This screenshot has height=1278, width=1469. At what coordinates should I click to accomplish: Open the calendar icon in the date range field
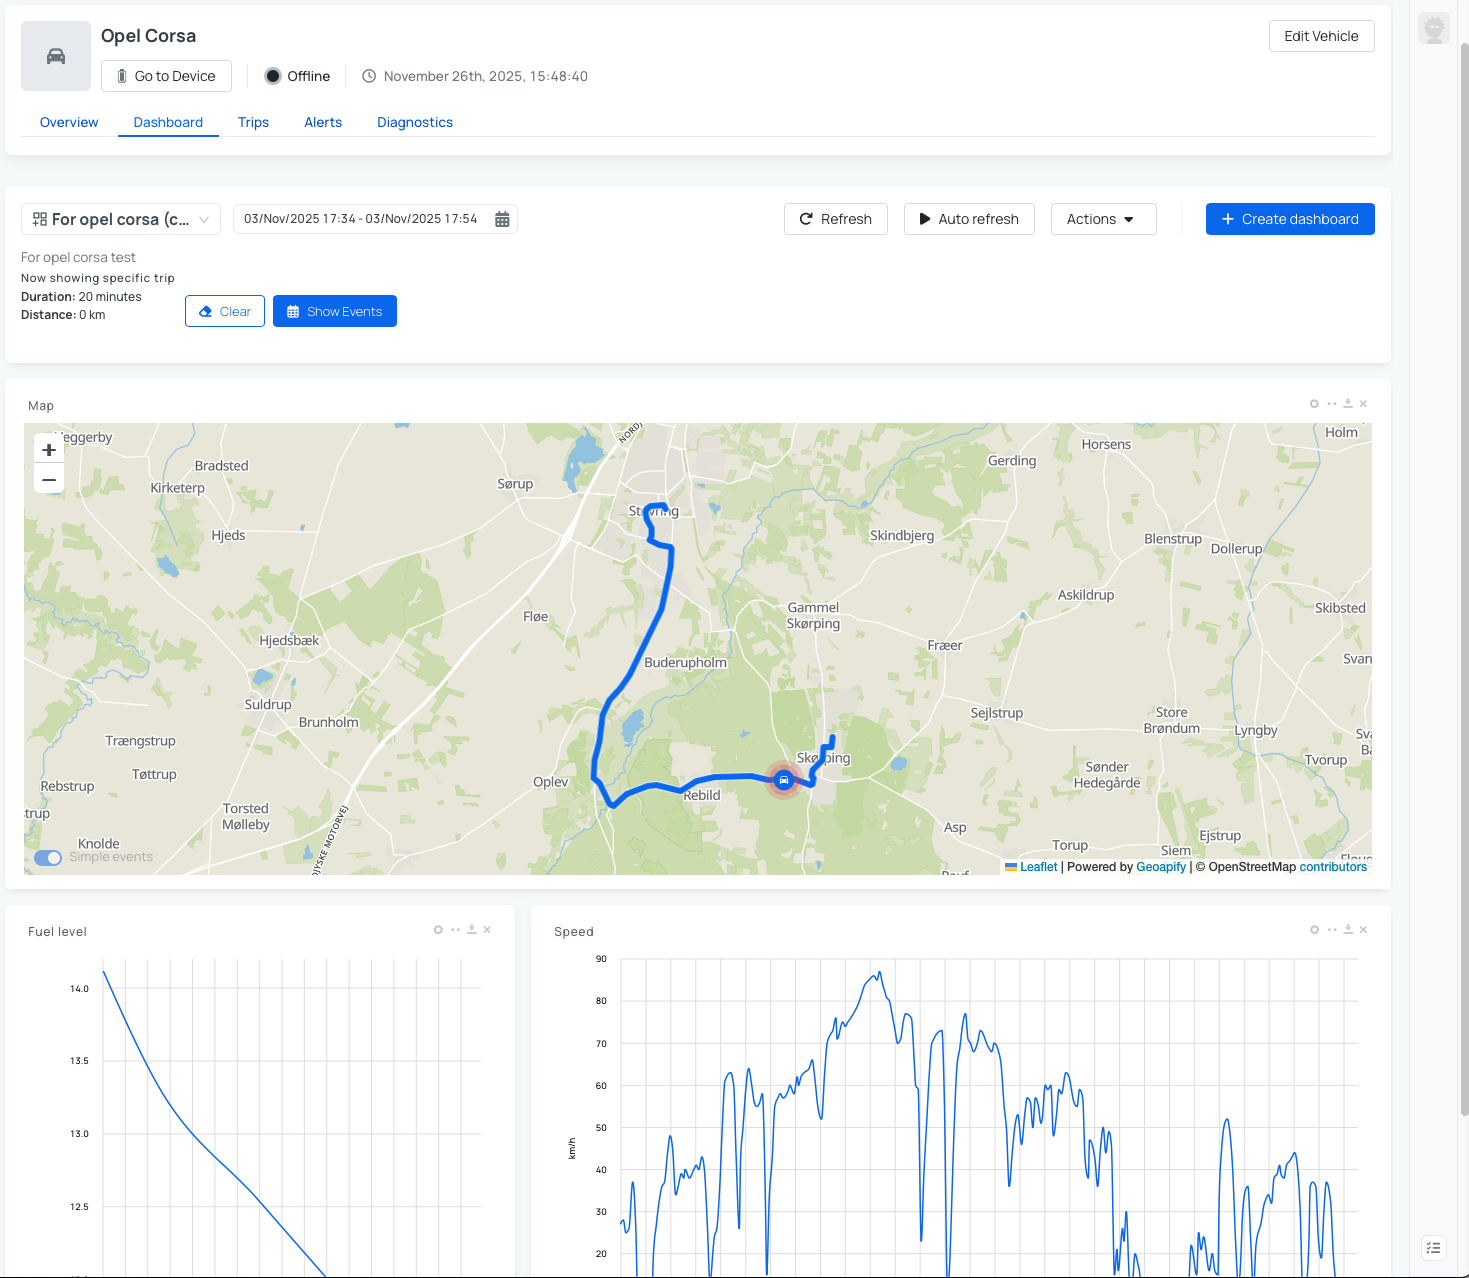[x=501, y=219]
